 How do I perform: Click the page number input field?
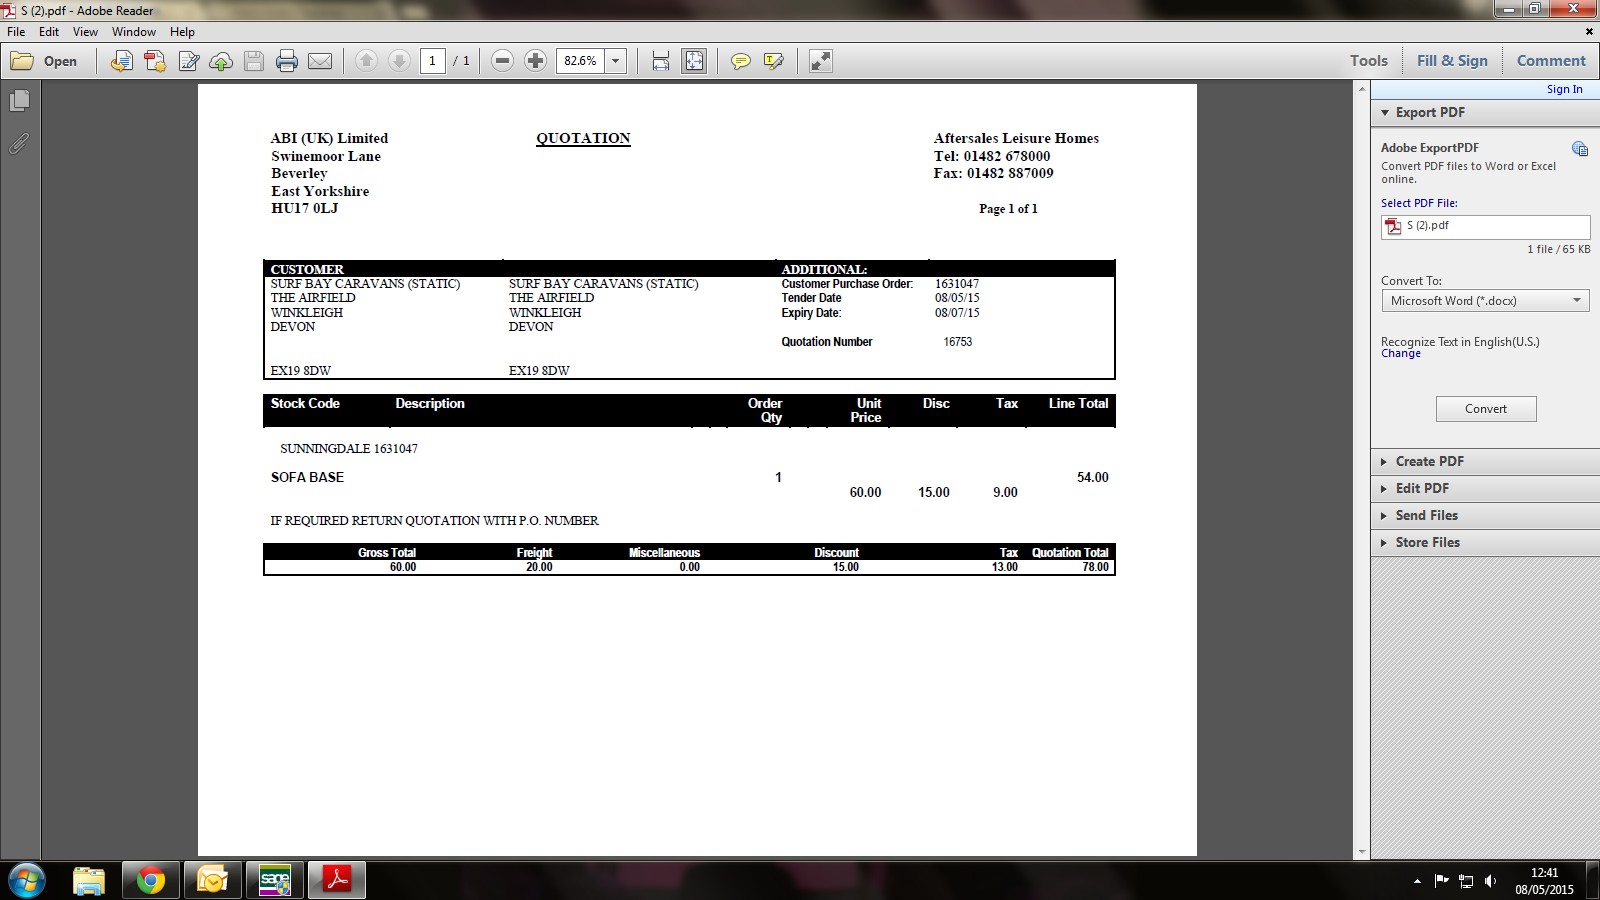433,61
